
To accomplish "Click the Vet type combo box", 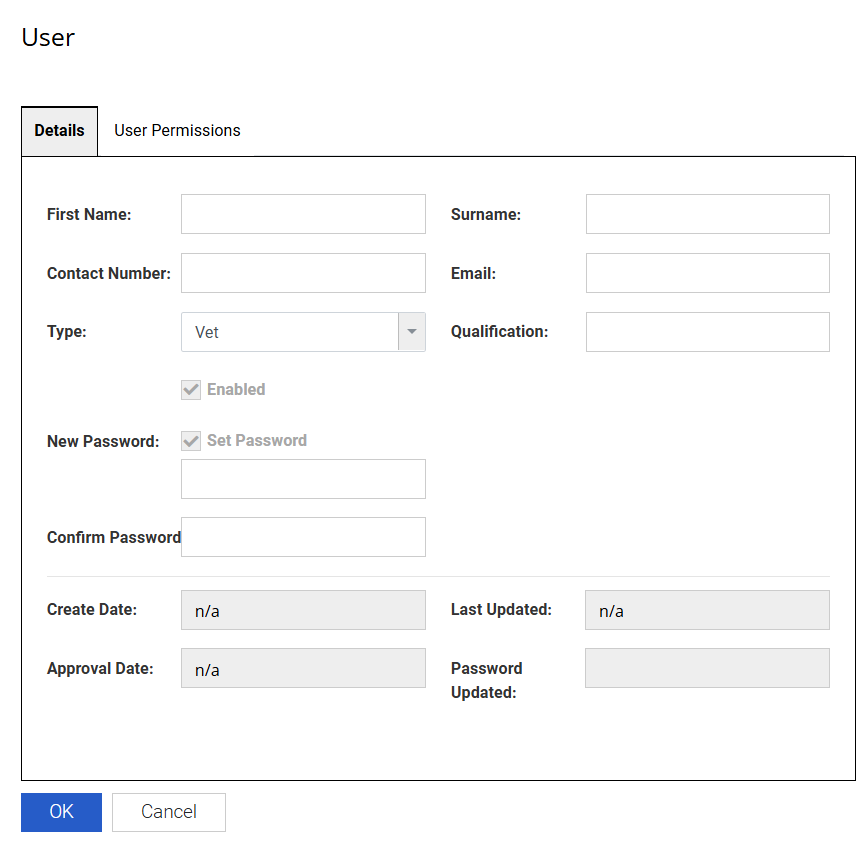I will (x=290, y=332).
